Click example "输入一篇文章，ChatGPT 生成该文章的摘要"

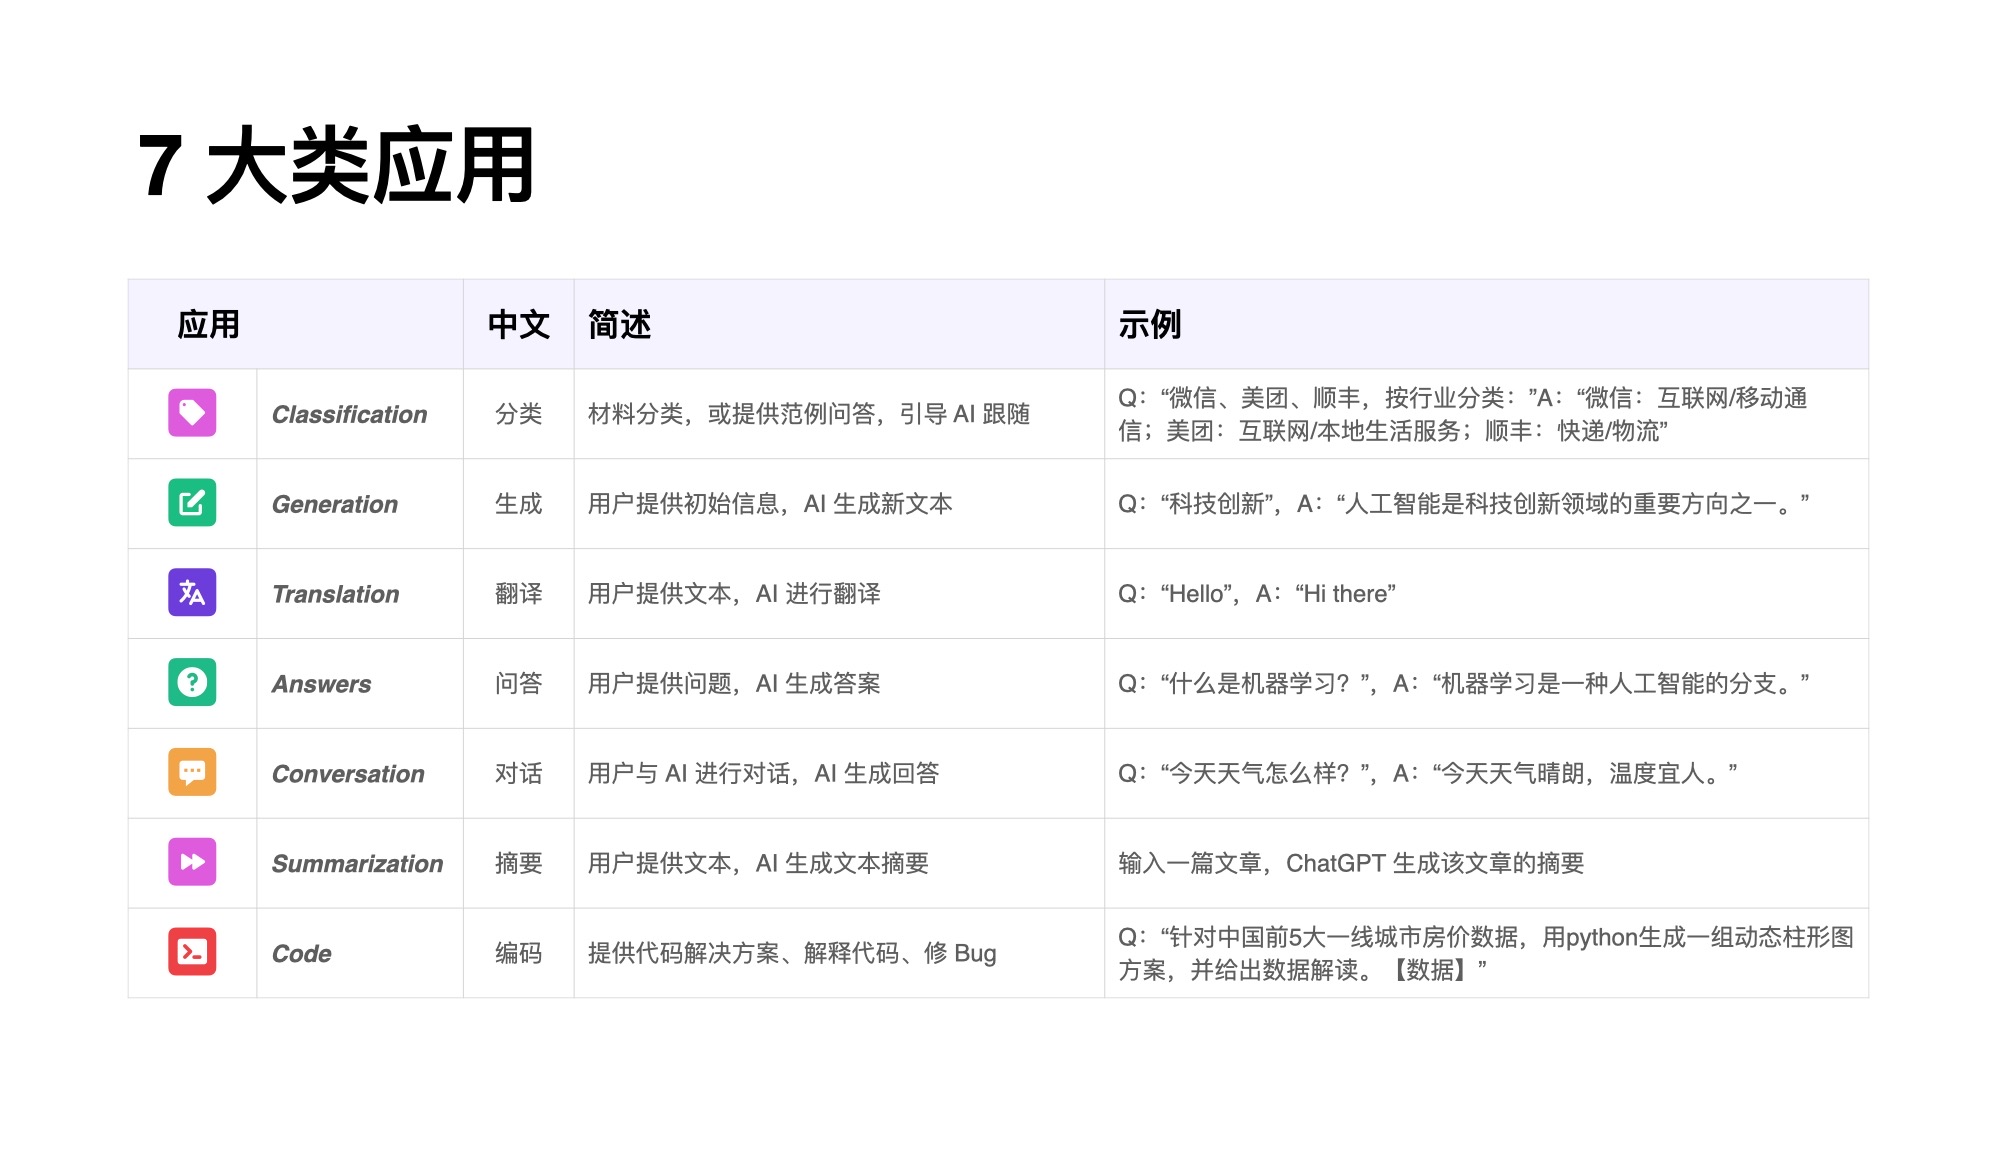[1351, 864]
